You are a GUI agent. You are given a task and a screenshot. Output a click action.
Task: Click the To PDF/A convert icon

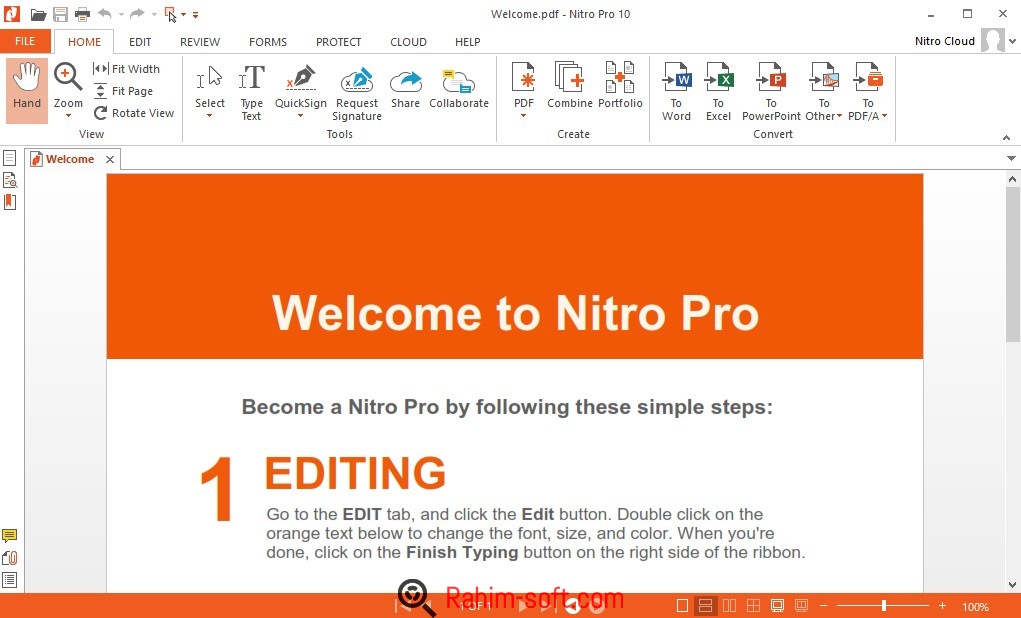pyautogui.click(x=868, y=77)
